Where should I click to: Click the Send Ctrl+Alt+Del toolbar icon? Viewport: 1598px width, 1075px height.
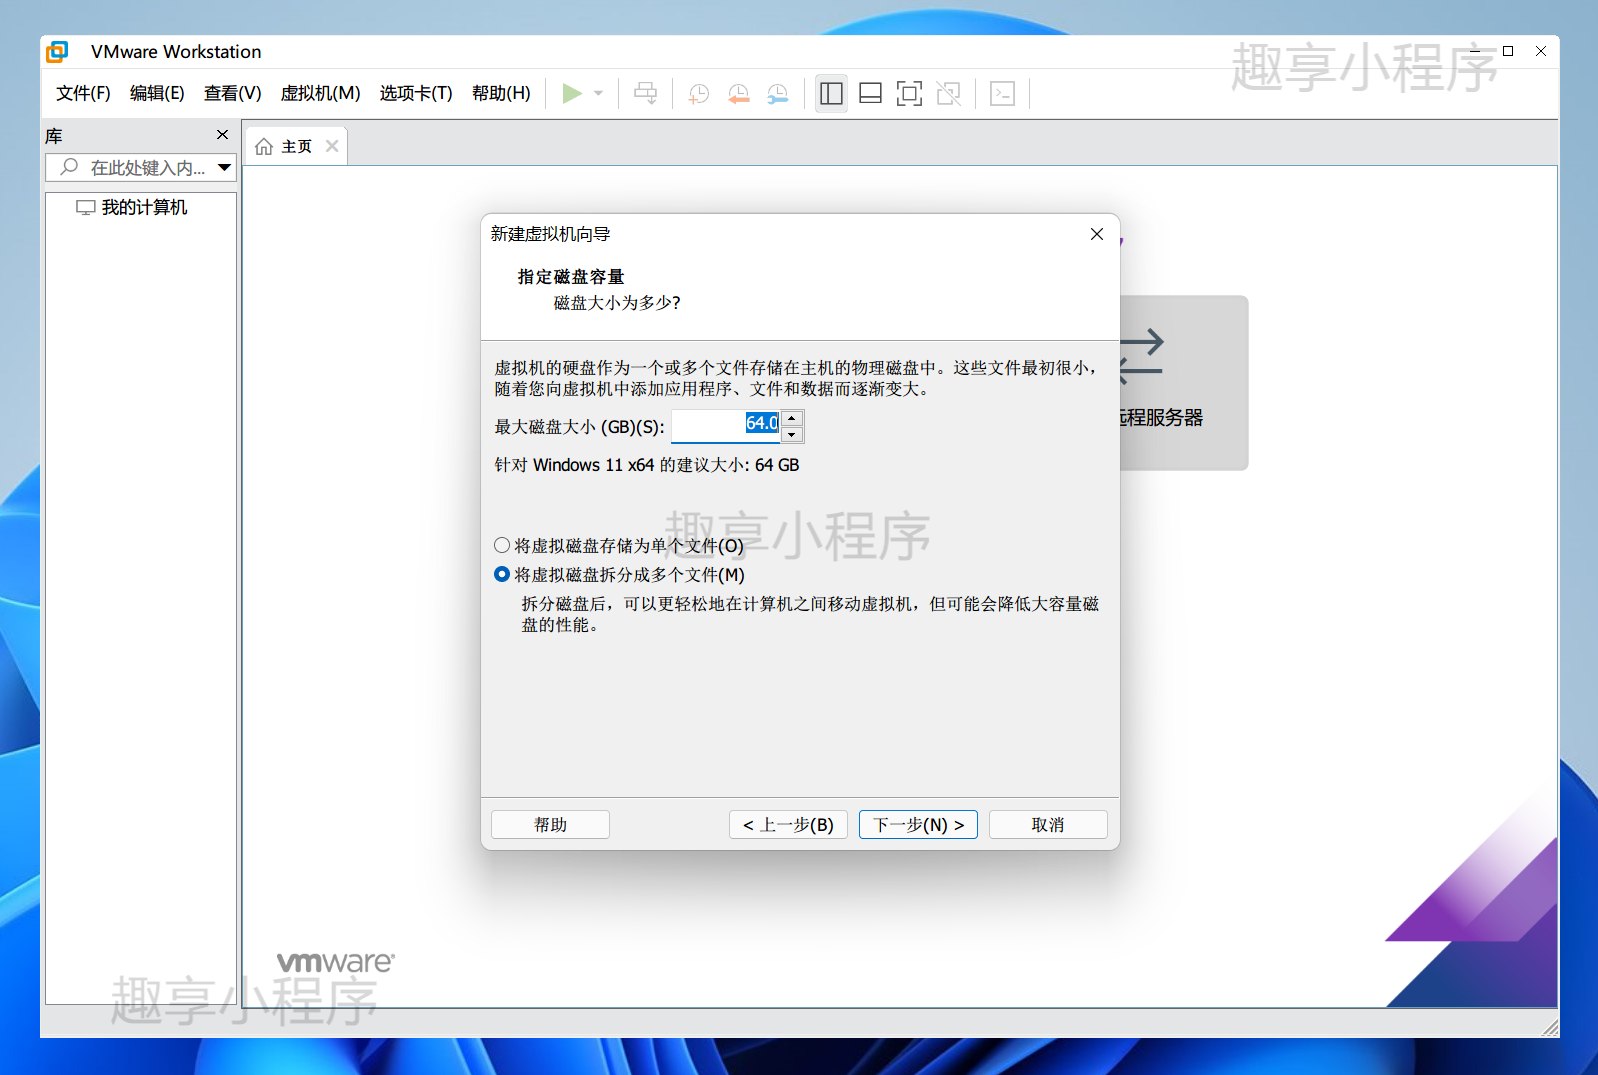(646, 93)
